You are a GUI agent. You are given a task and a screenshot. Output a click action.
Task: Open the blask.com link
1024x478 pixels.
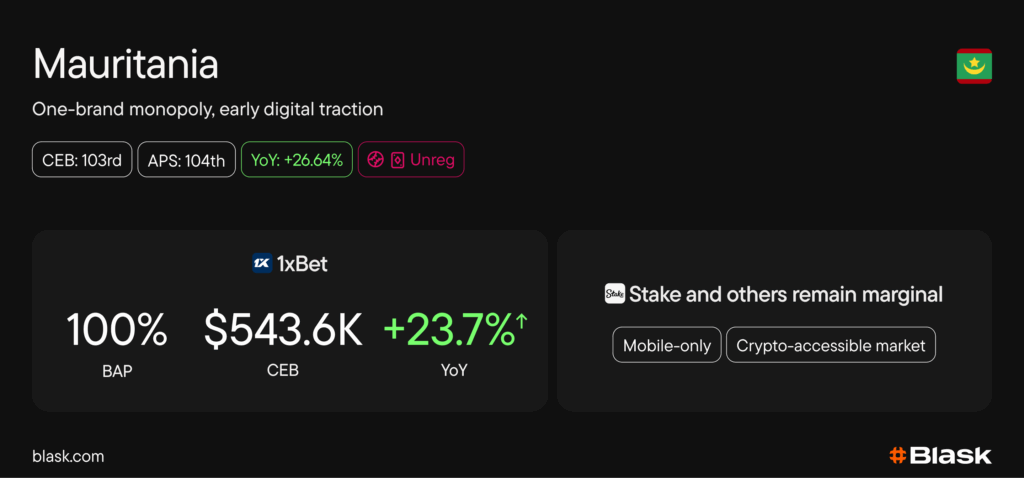pos(68,456)
